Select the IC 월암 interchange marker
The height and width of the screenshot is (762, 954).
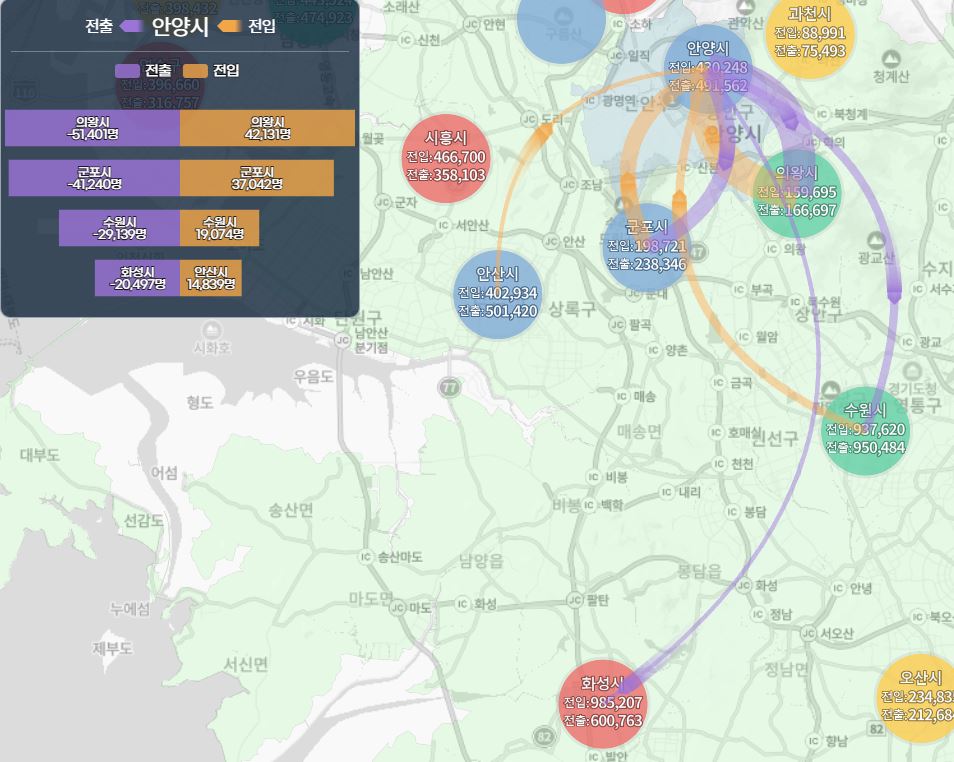pyautogui.click(x=743, y=337)
